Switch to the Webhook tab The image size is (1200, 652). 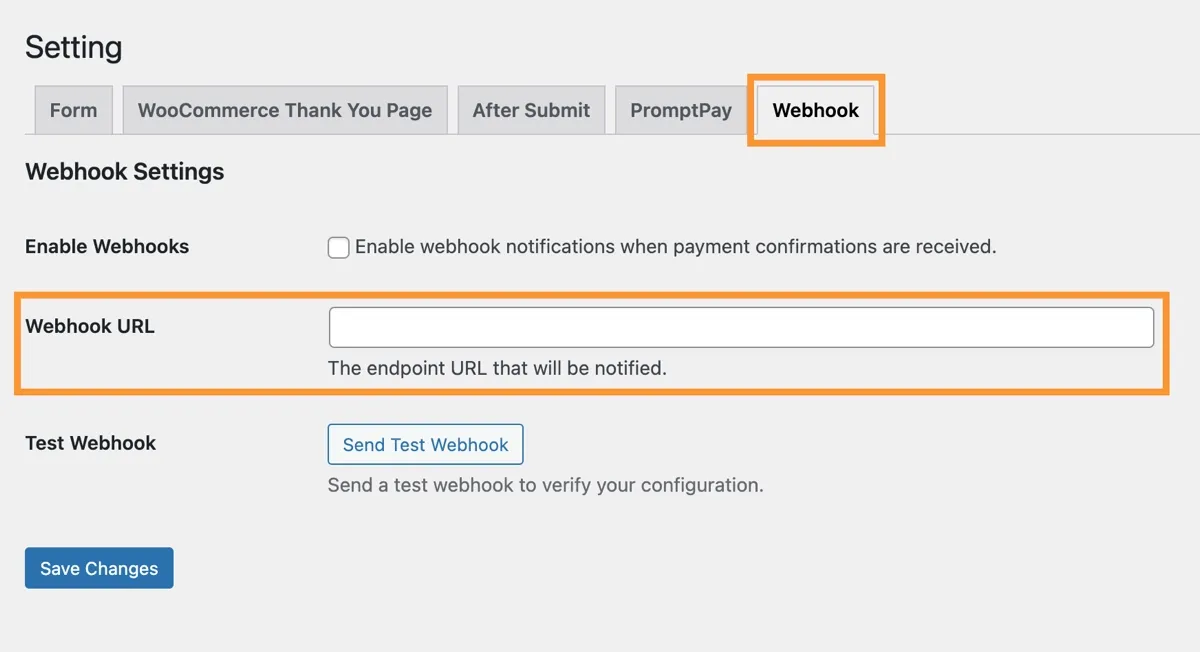tap(815, 110)
